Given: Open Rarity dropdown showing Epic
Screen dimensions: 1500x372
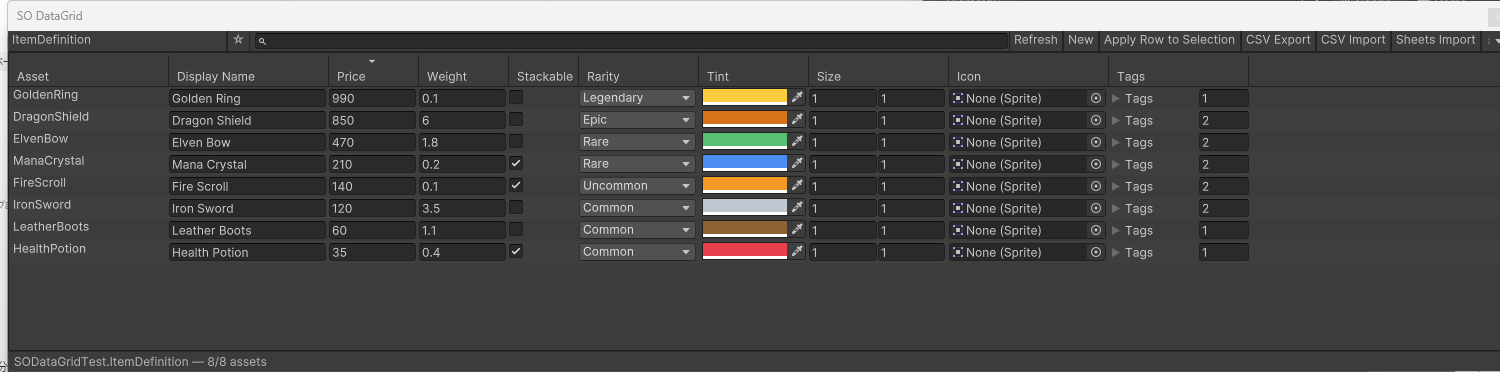Looking at the screenshot, I should pos(637,120).
